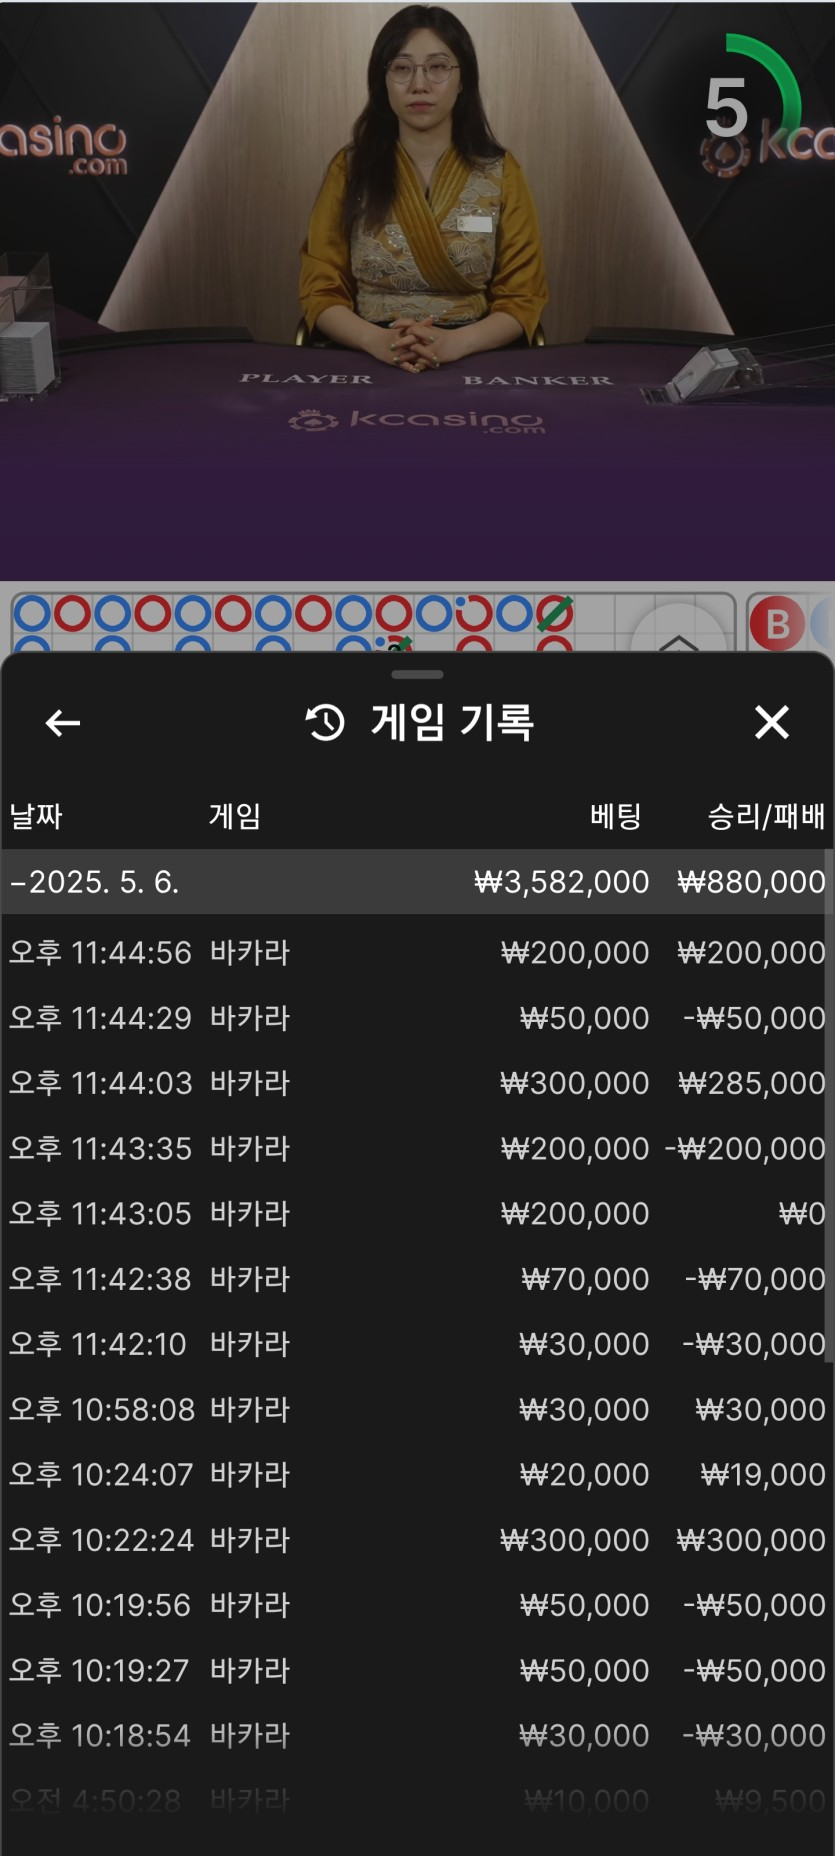Screen dimensions: 835x1856
Task: Tap the 게임 기록 panel title
Action: point(452,722)
